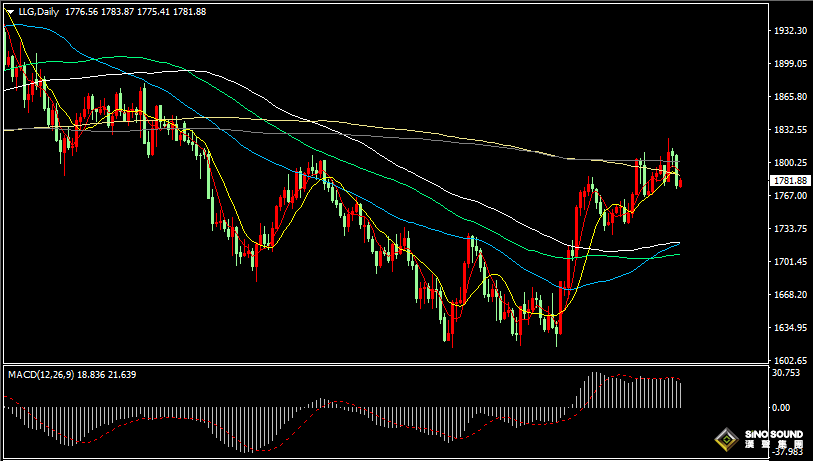Click the 1865.80 price axis label

pos(791,97)
